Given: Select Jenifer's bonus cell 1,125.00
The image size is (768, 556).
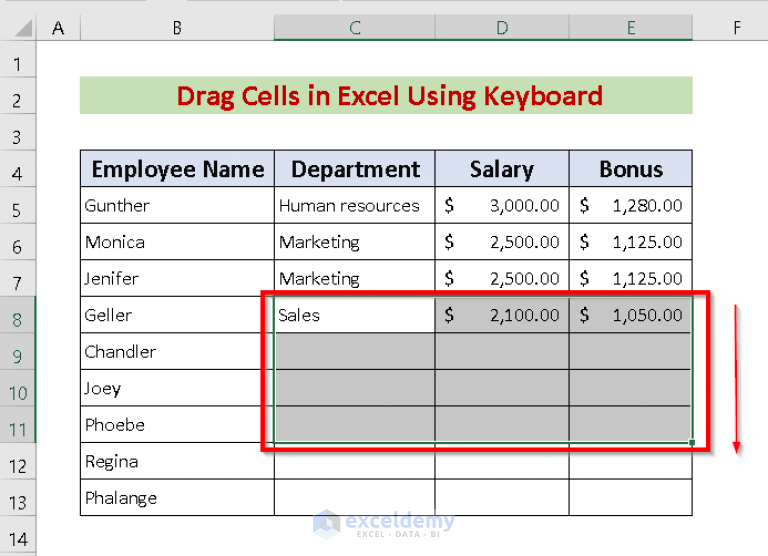Looking at the screenshot, I should [631, 279].
